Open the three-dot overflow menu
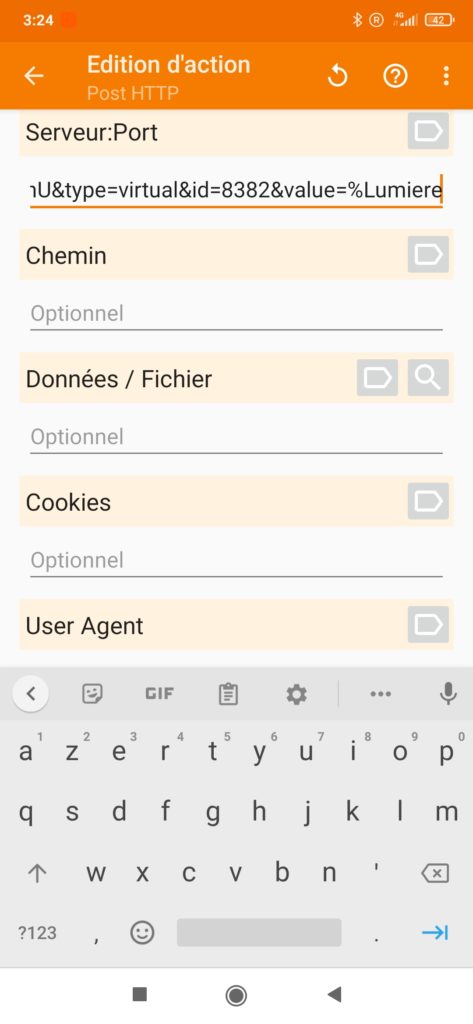473x1024 pixels. click(446, 76)
